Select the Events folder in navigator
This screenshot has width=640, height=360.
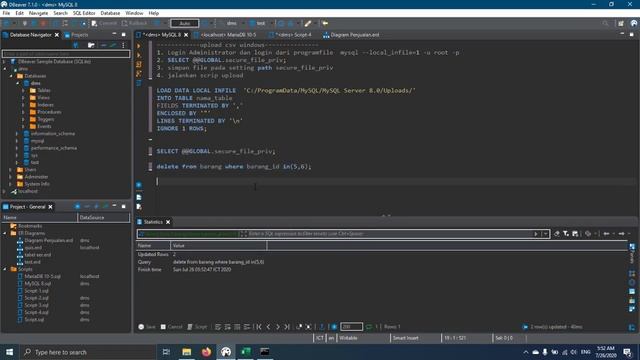(x=44, y=127)
